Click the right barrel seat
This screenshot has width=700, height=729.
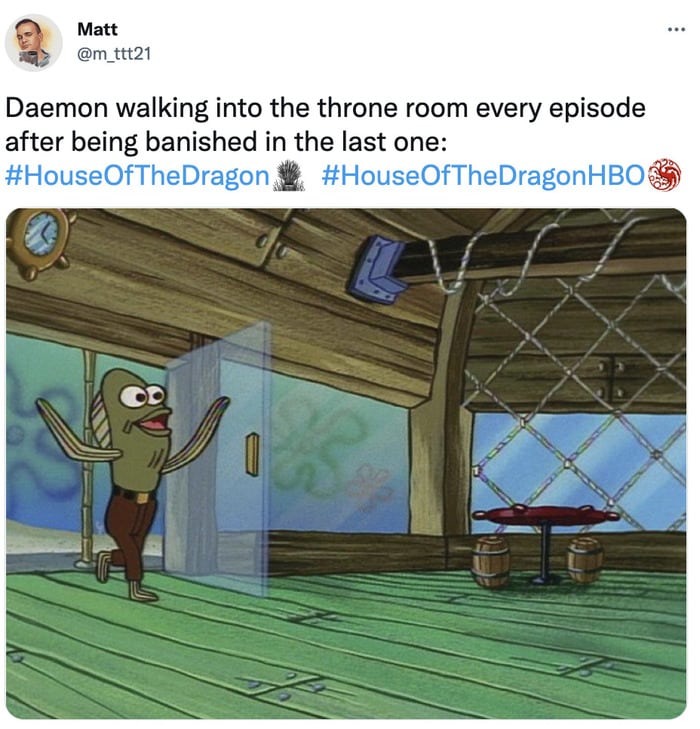[x=585, y=559]
